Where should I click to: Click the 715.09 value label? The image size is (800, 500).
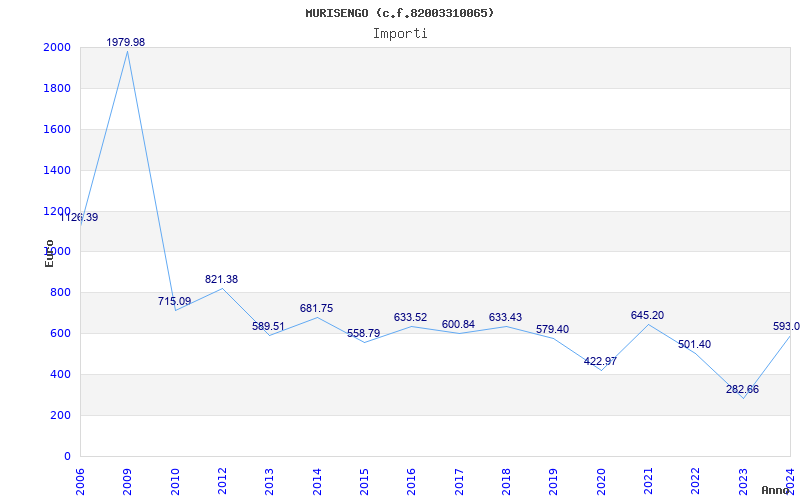tap(174, 301)
